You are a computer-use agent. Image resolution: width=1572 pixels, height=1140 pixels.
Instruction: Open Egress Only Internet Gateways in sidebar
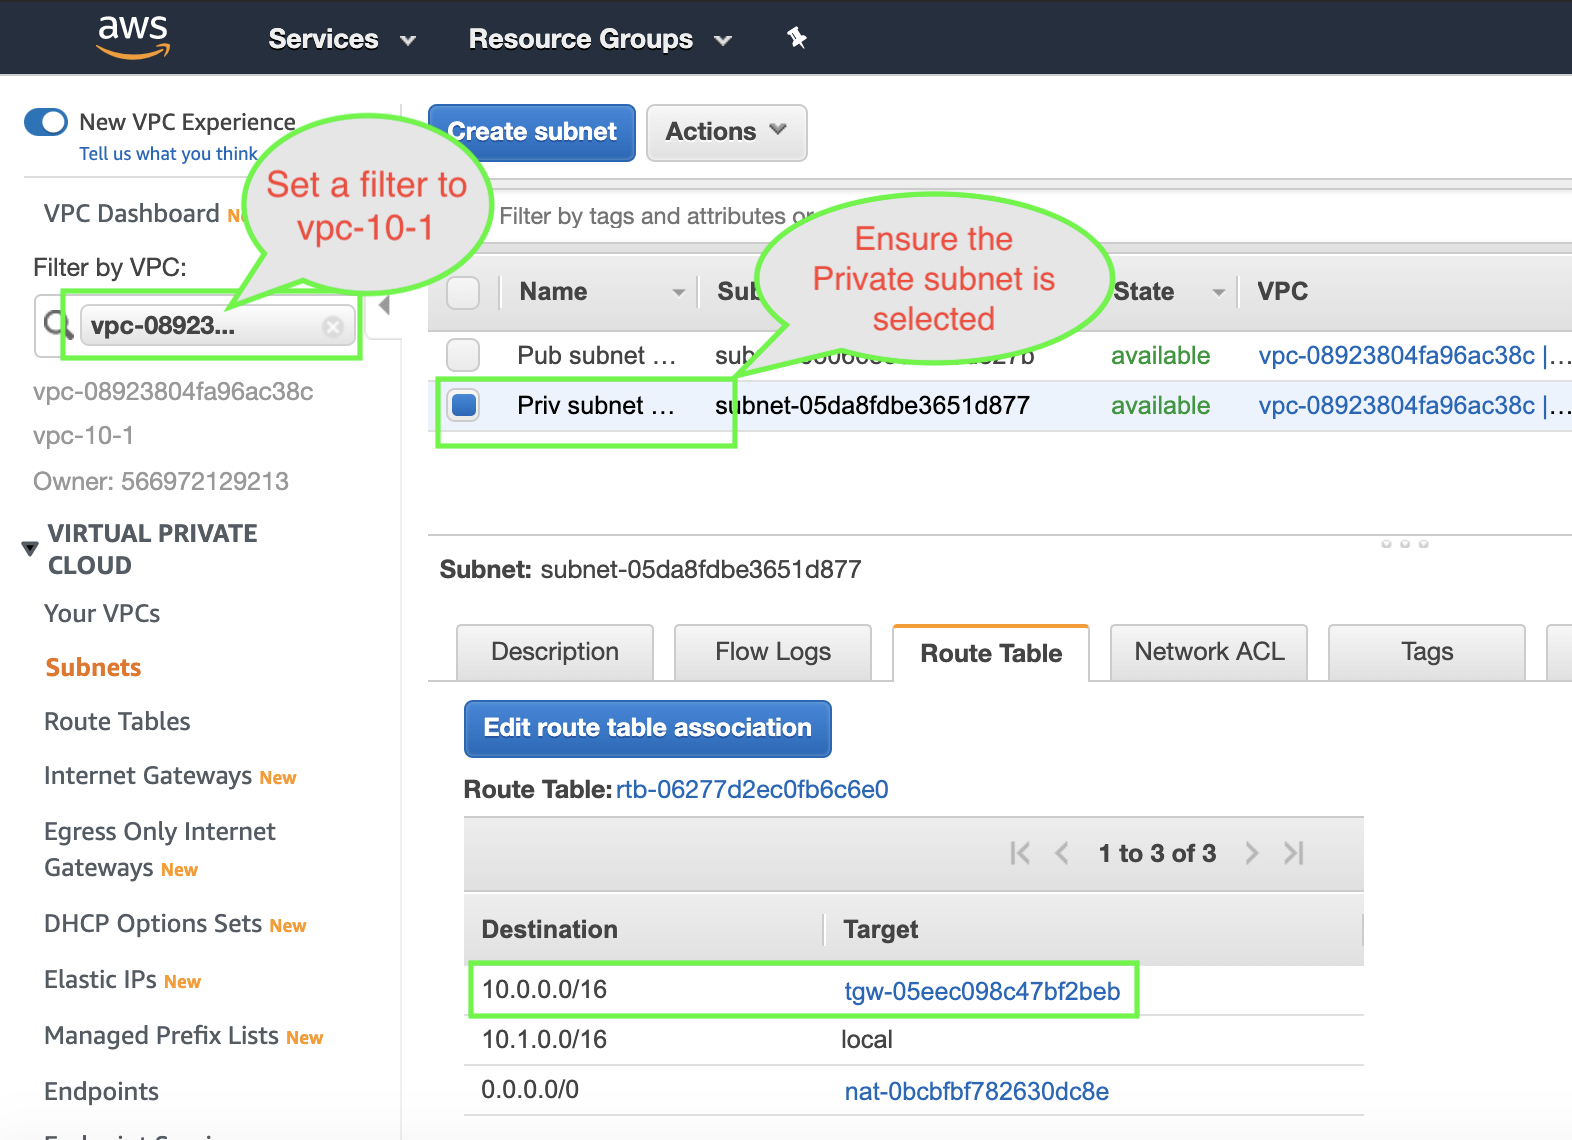160,850
